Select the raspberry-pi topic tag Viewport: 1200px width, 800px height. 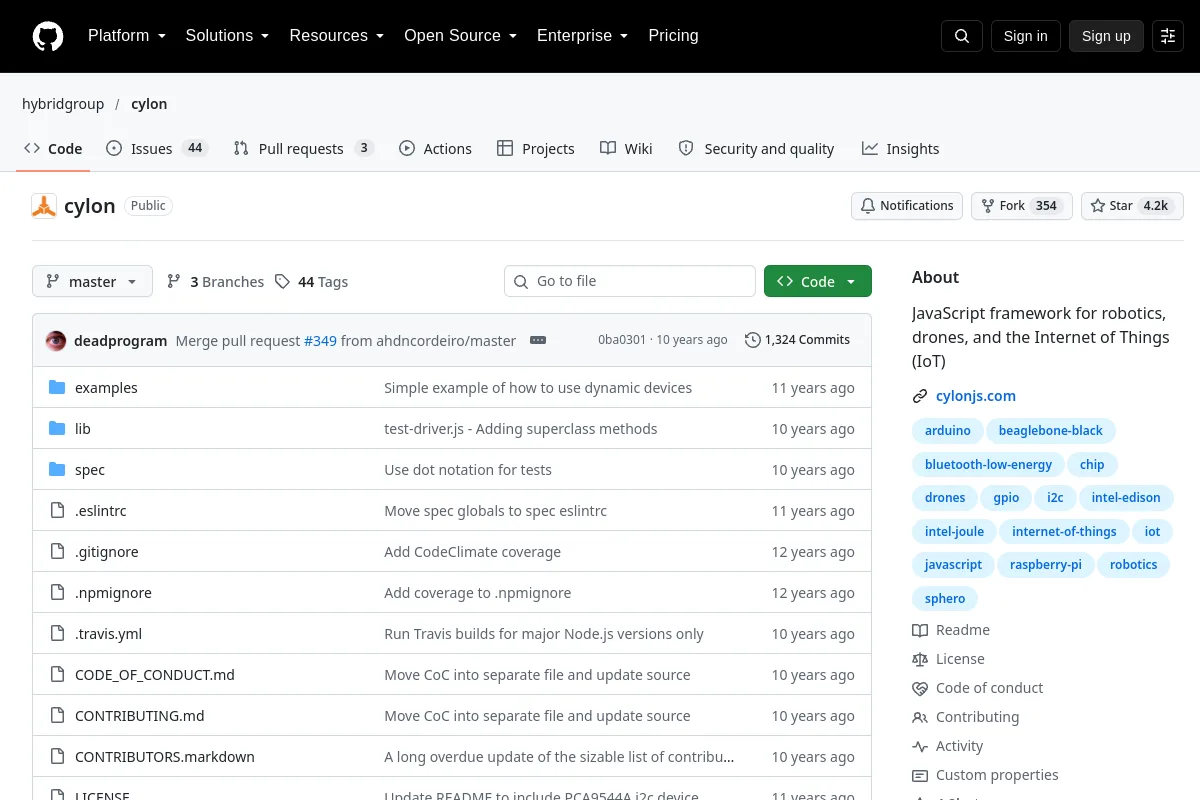1046,565
